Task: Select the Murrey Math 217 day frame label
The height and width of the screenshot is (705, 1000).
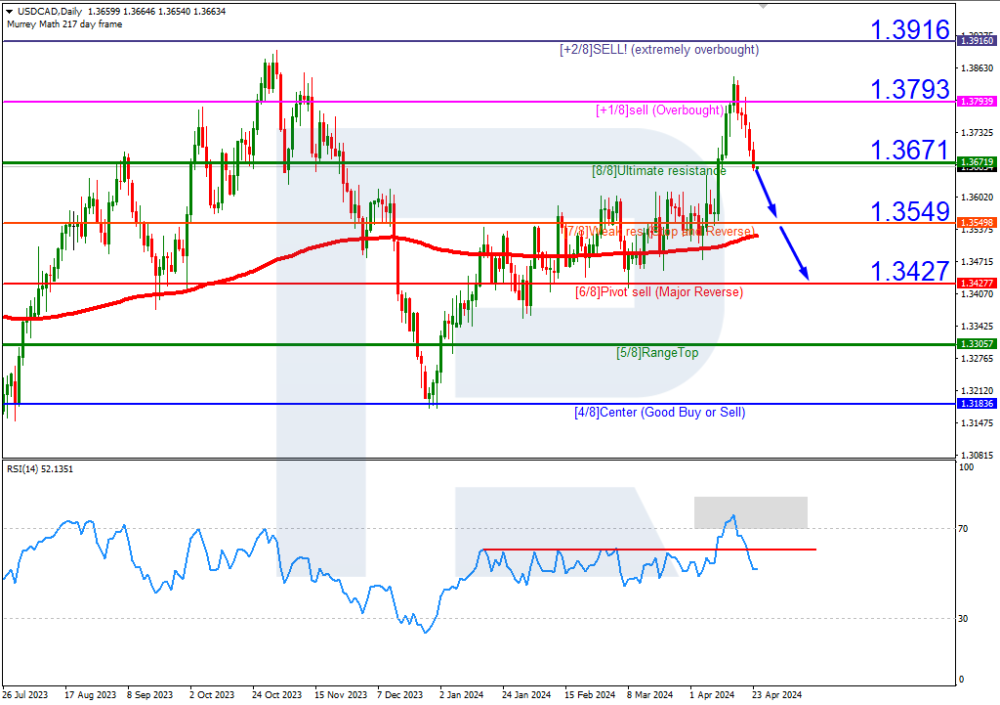Action: click(x=64, y=24)
